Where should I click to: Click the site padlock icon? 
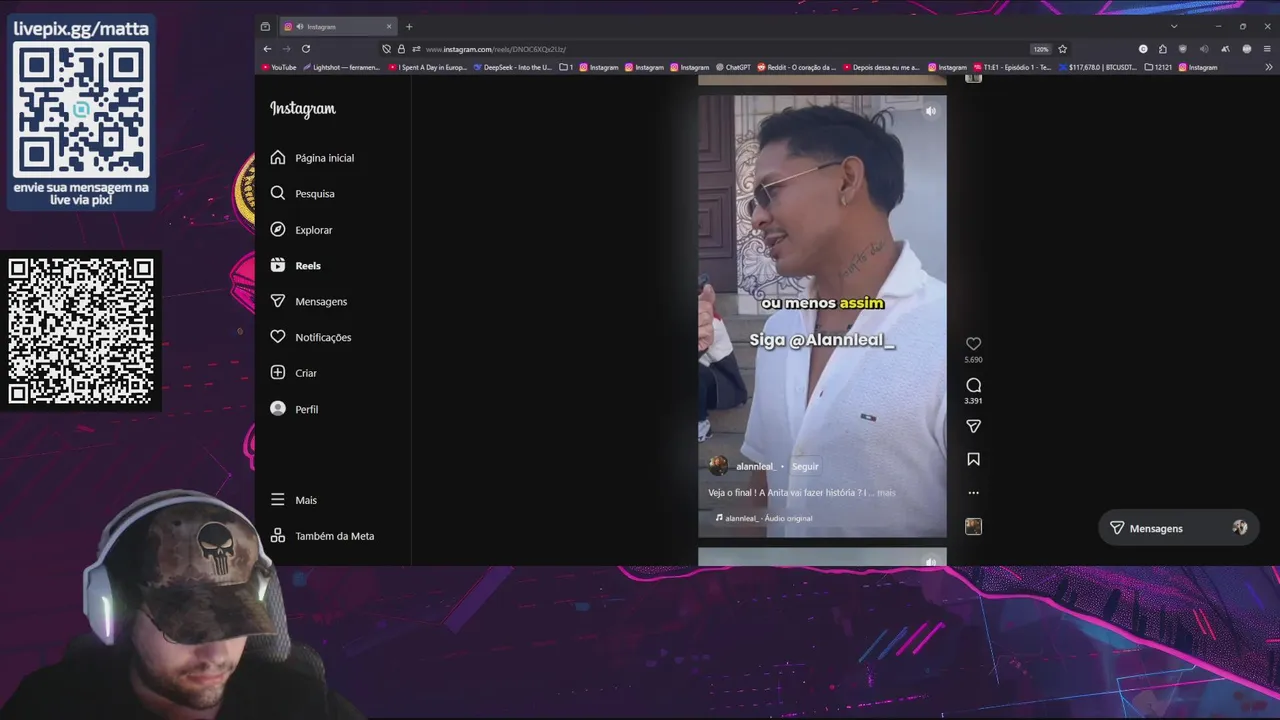coord(401,49)
